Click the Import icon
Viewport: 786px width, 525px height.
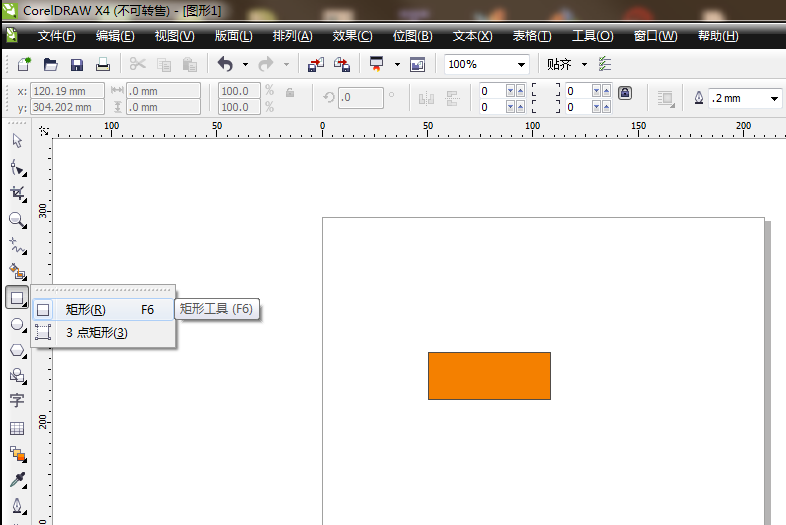[x=316, y=64]
